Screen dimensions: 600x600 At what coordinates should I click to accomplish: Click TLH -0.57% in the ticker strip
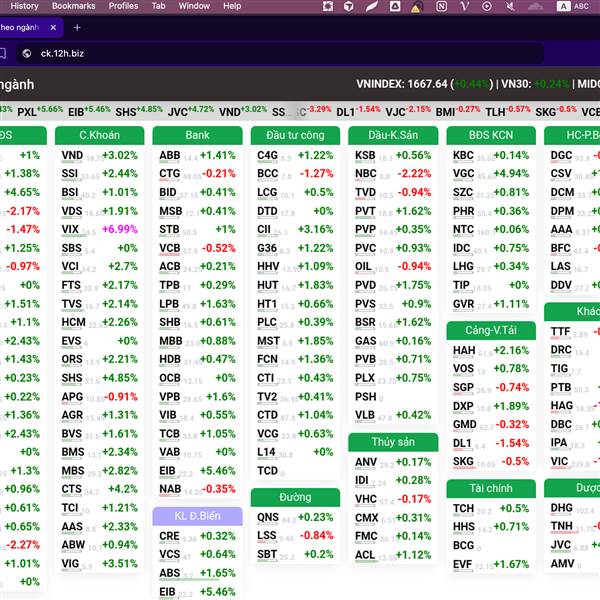click(508, 111)
